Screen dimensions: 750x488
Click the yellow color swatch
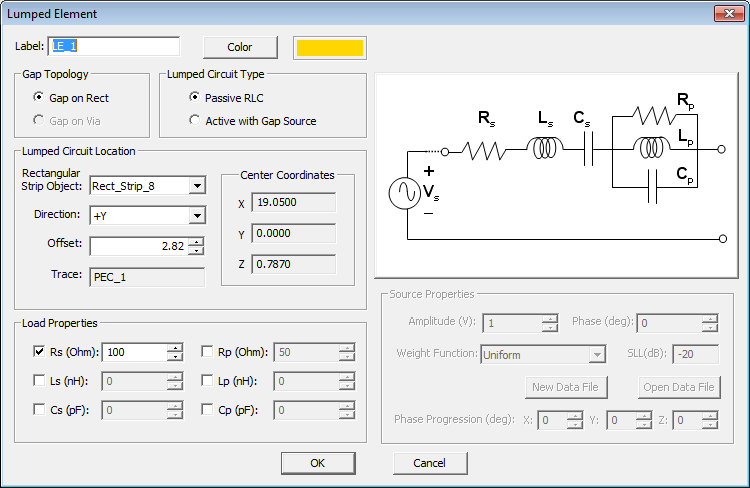[x=329, y=47]
